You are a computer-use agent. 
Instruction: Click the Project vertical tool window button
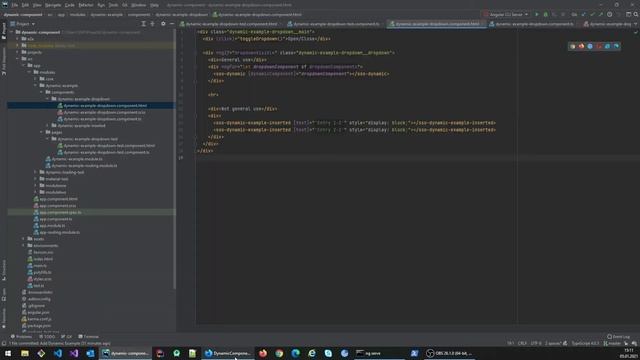[4, 31]
